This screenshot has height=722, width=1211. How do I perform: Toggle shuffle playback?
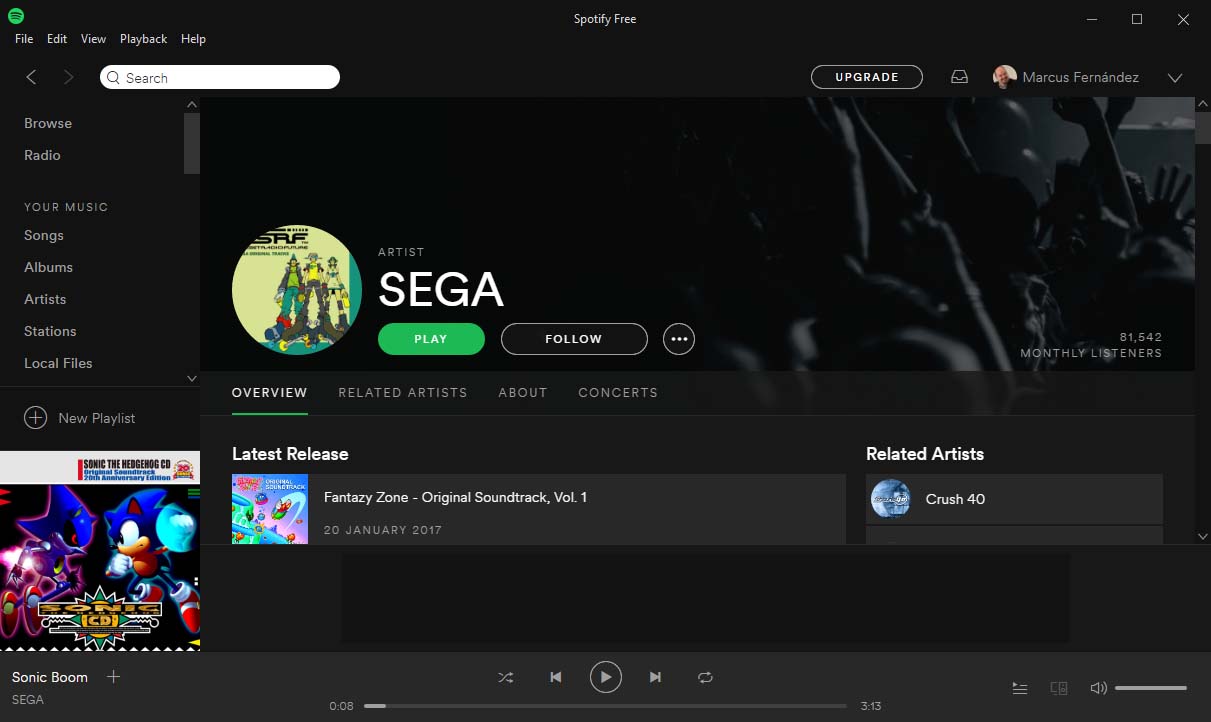505,677
